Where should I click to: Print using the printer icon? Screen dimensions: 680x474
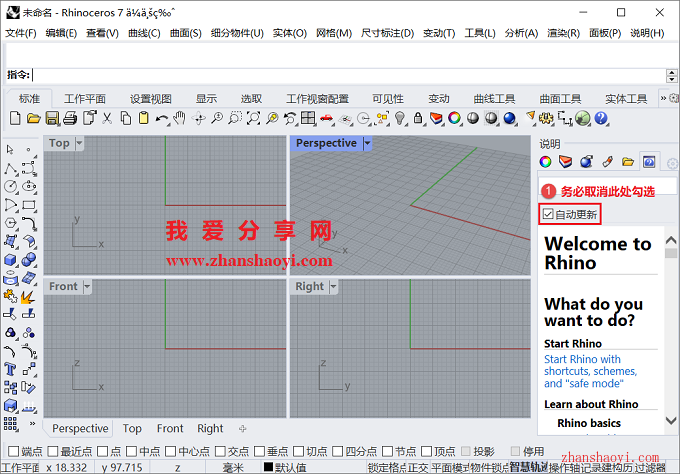tap(70, 118)
